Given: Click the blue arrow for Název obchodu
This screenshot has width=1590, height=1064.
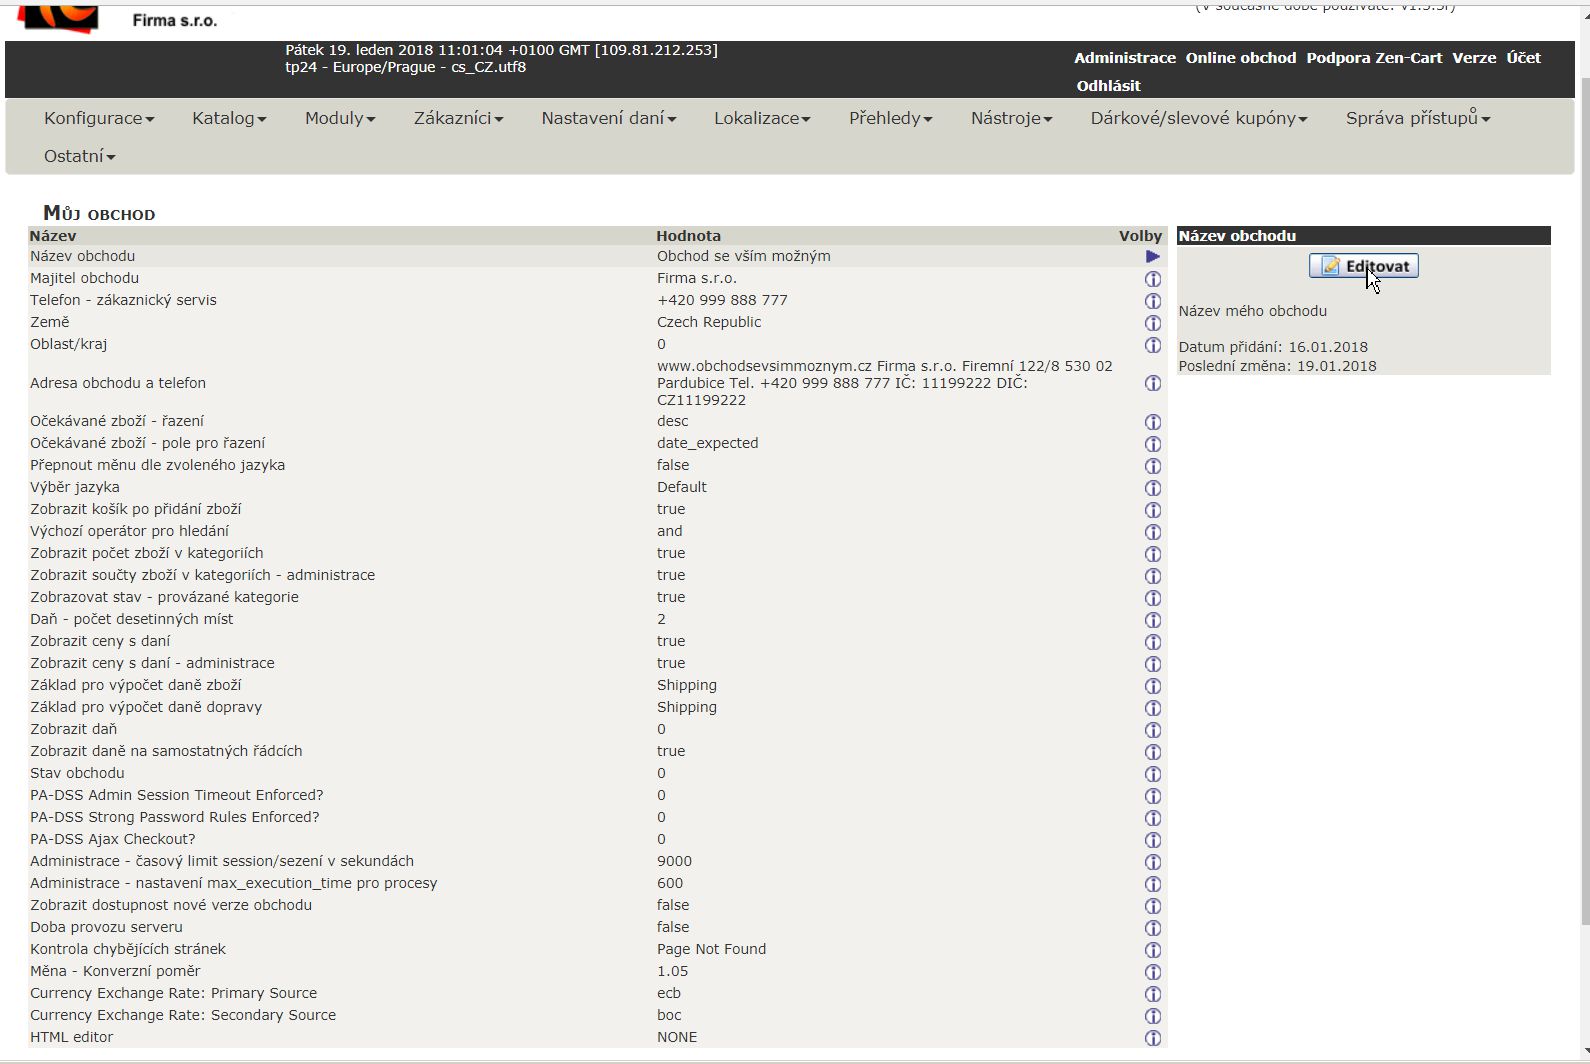Looking at the screenshot, I should click(x=1152, y=257).
